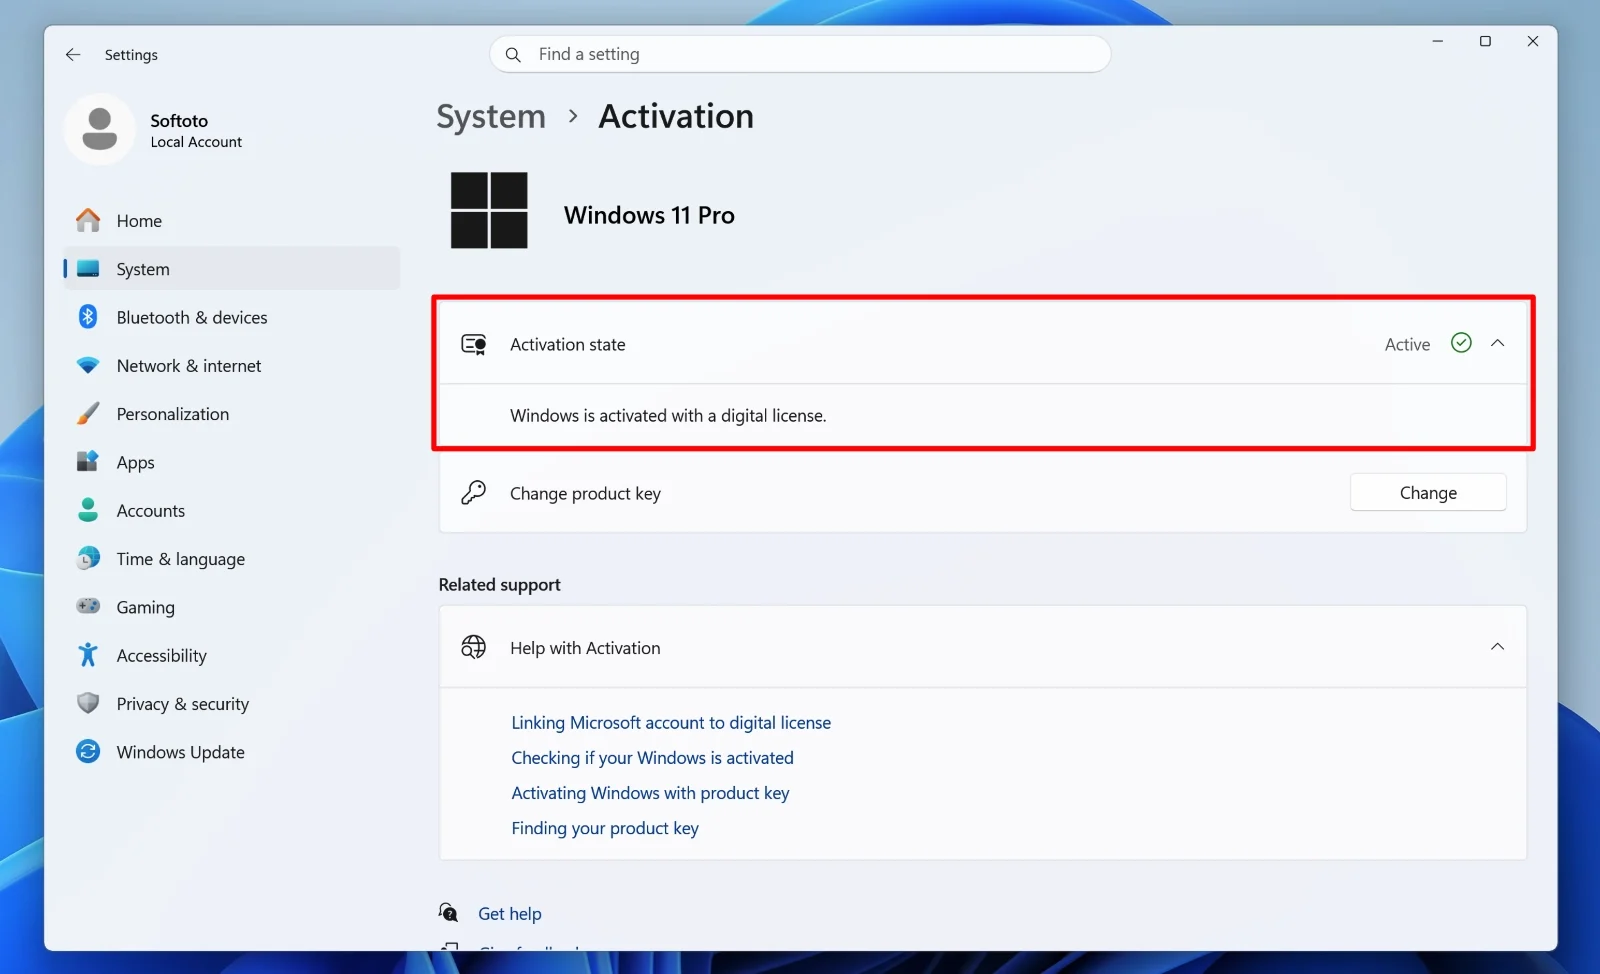The height and width of the screenshot is (974, 1600).
Task: Click the Activation state label
Action: pos(567,344)
